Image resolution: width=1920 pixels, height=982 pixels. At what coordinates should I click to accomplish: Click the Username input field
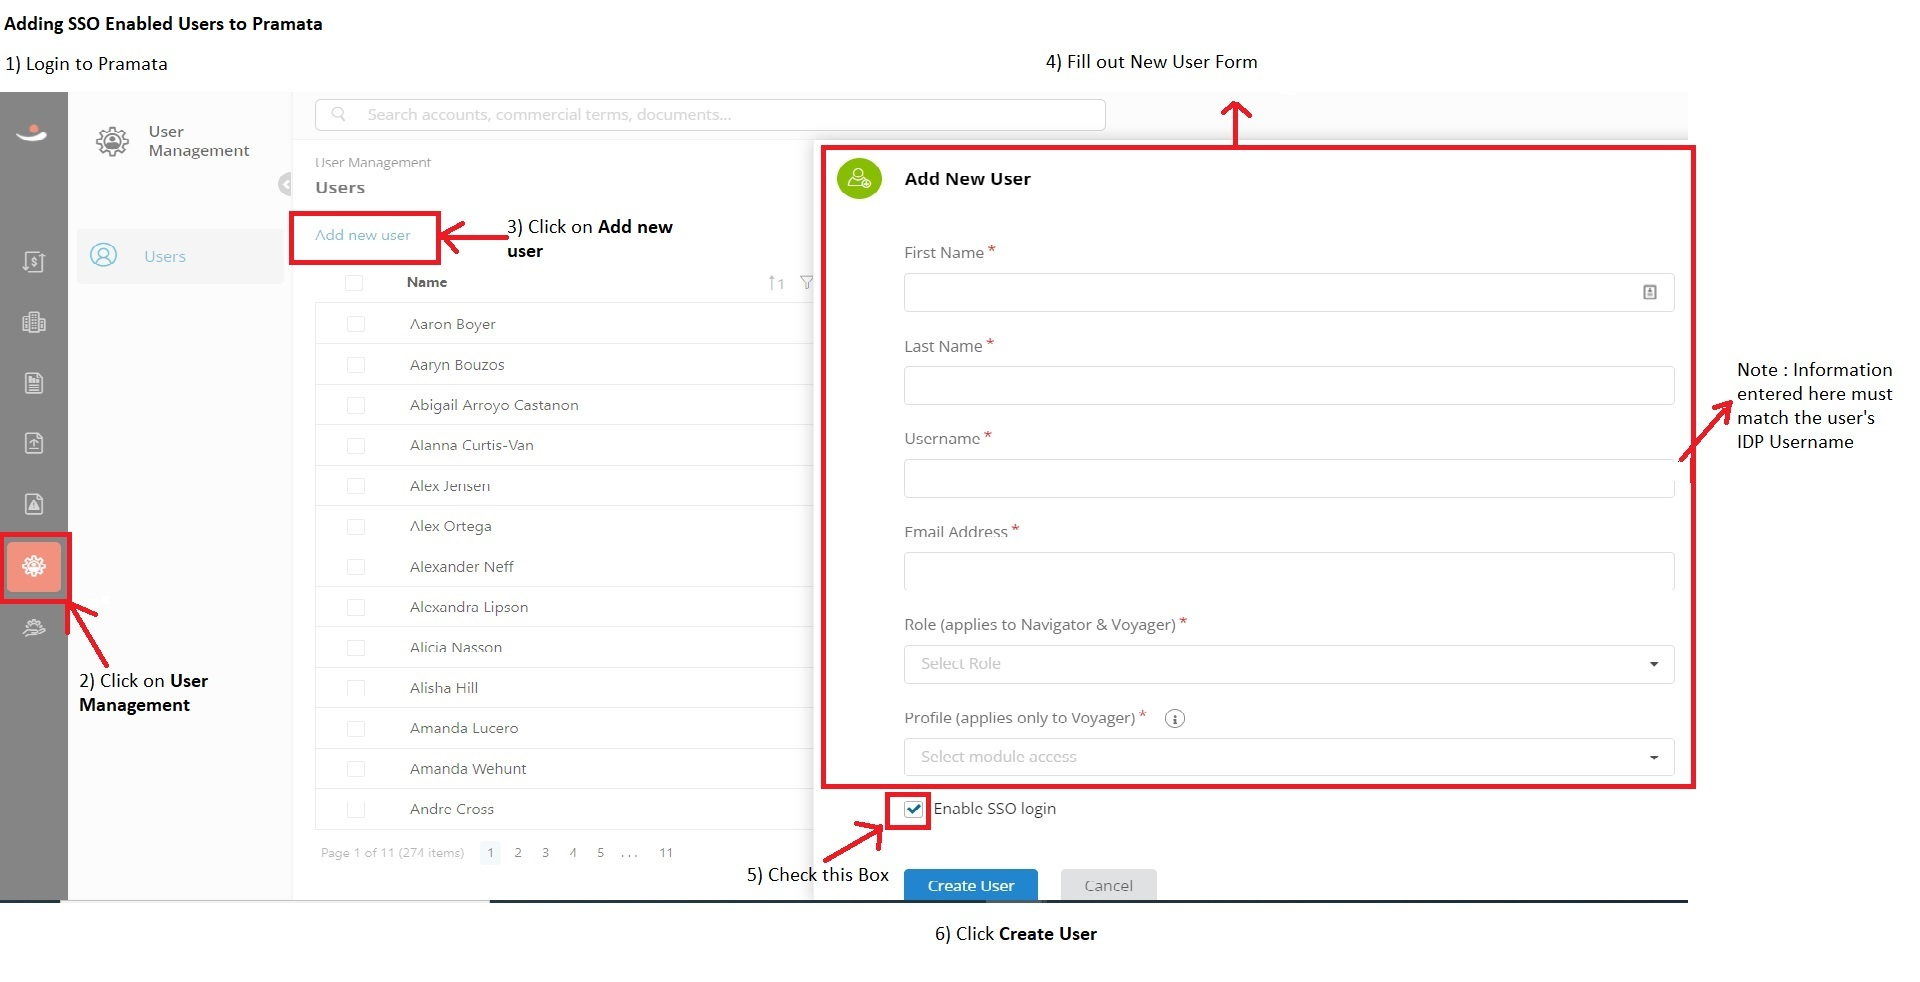1289,478
